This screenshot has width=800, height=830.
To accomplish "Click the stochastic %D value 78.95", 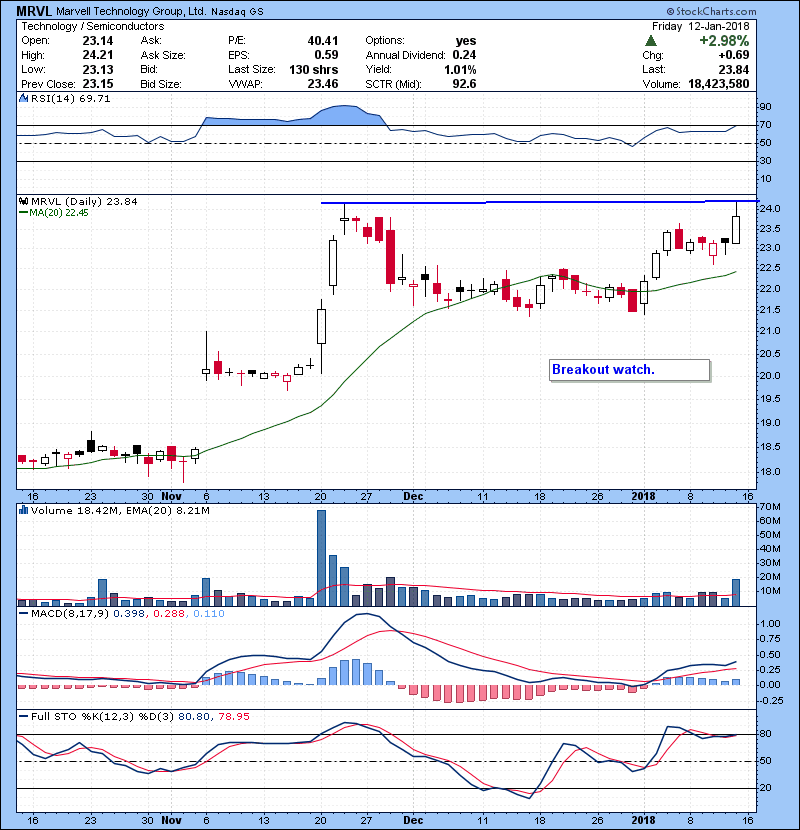I will (233, 717).
